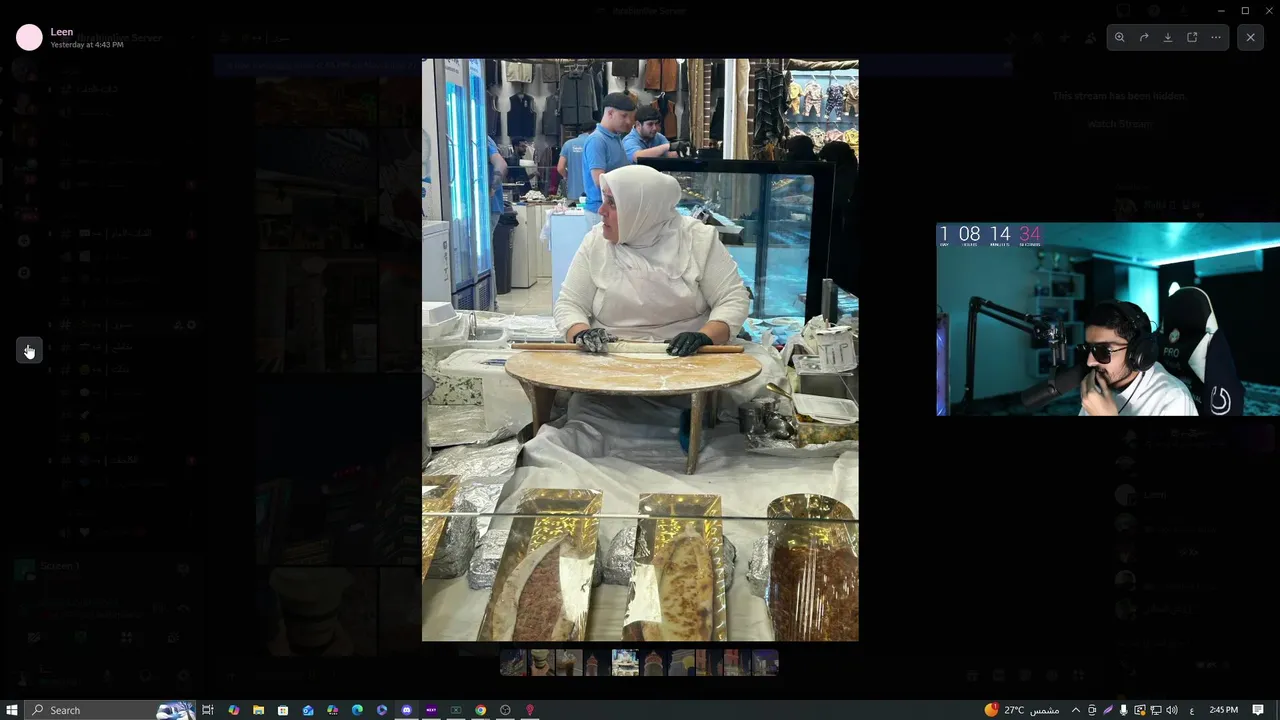Close the image viewer with the X button
This screenshot has width=1280, height=720.
1250,37
